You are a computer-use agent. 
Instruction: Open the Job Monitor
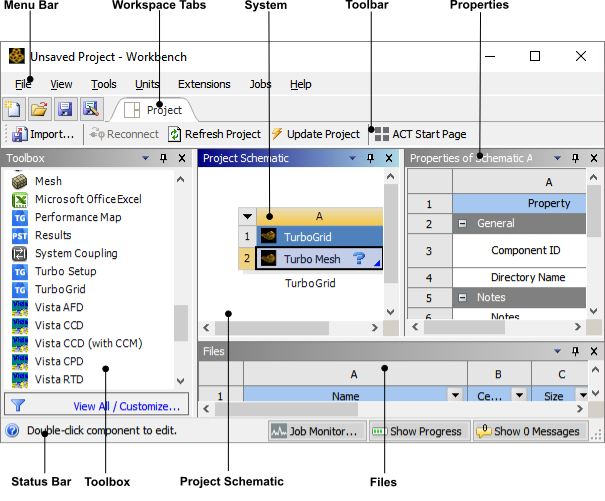point(317,431)
